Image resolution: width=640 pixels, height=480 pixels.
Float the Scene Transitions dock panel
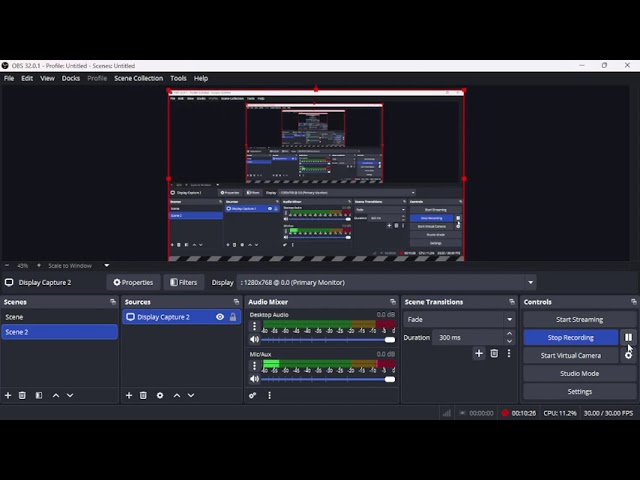point(512,302)
